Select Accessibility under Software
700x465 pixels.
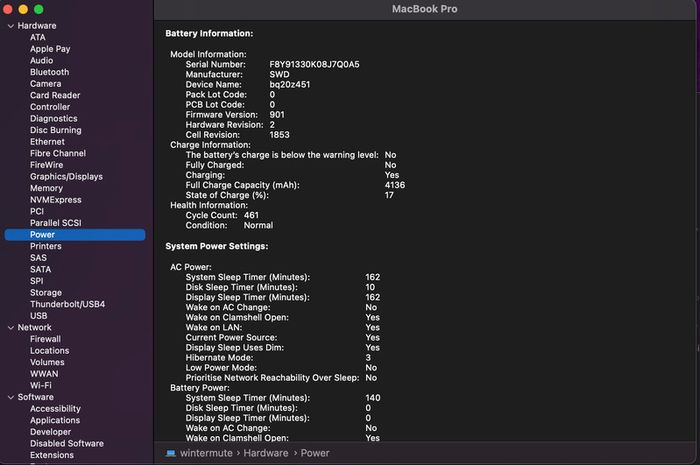tap(55, 409)
